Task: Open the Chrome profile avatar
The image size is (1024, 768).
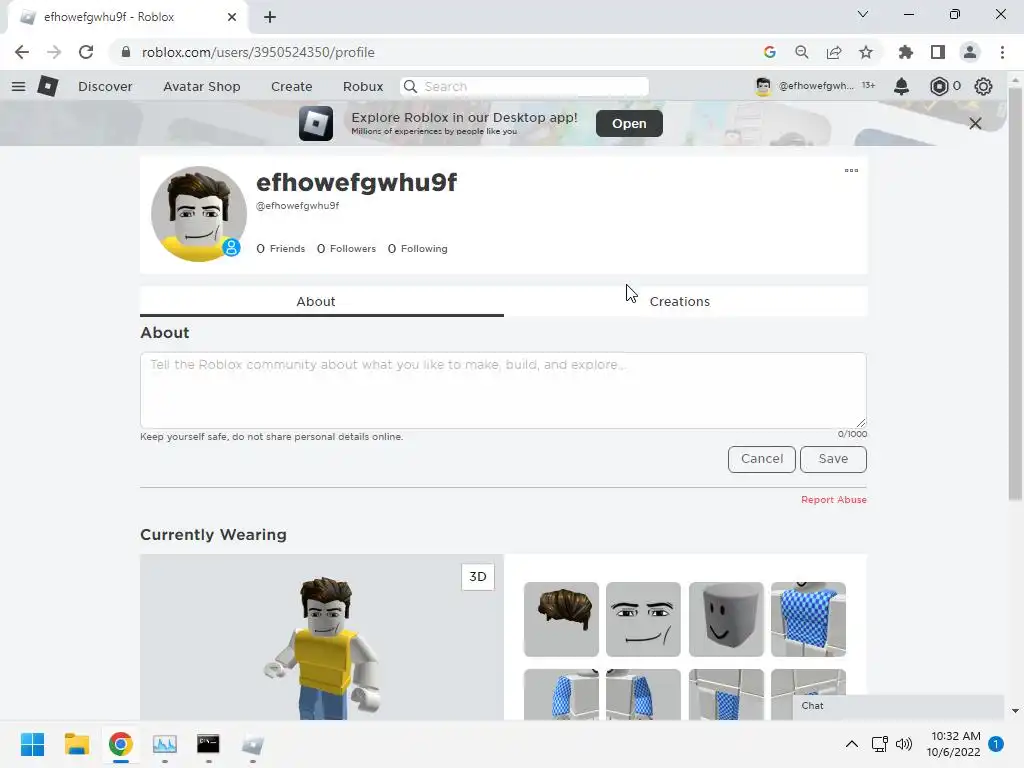Action: pos(970,52)
